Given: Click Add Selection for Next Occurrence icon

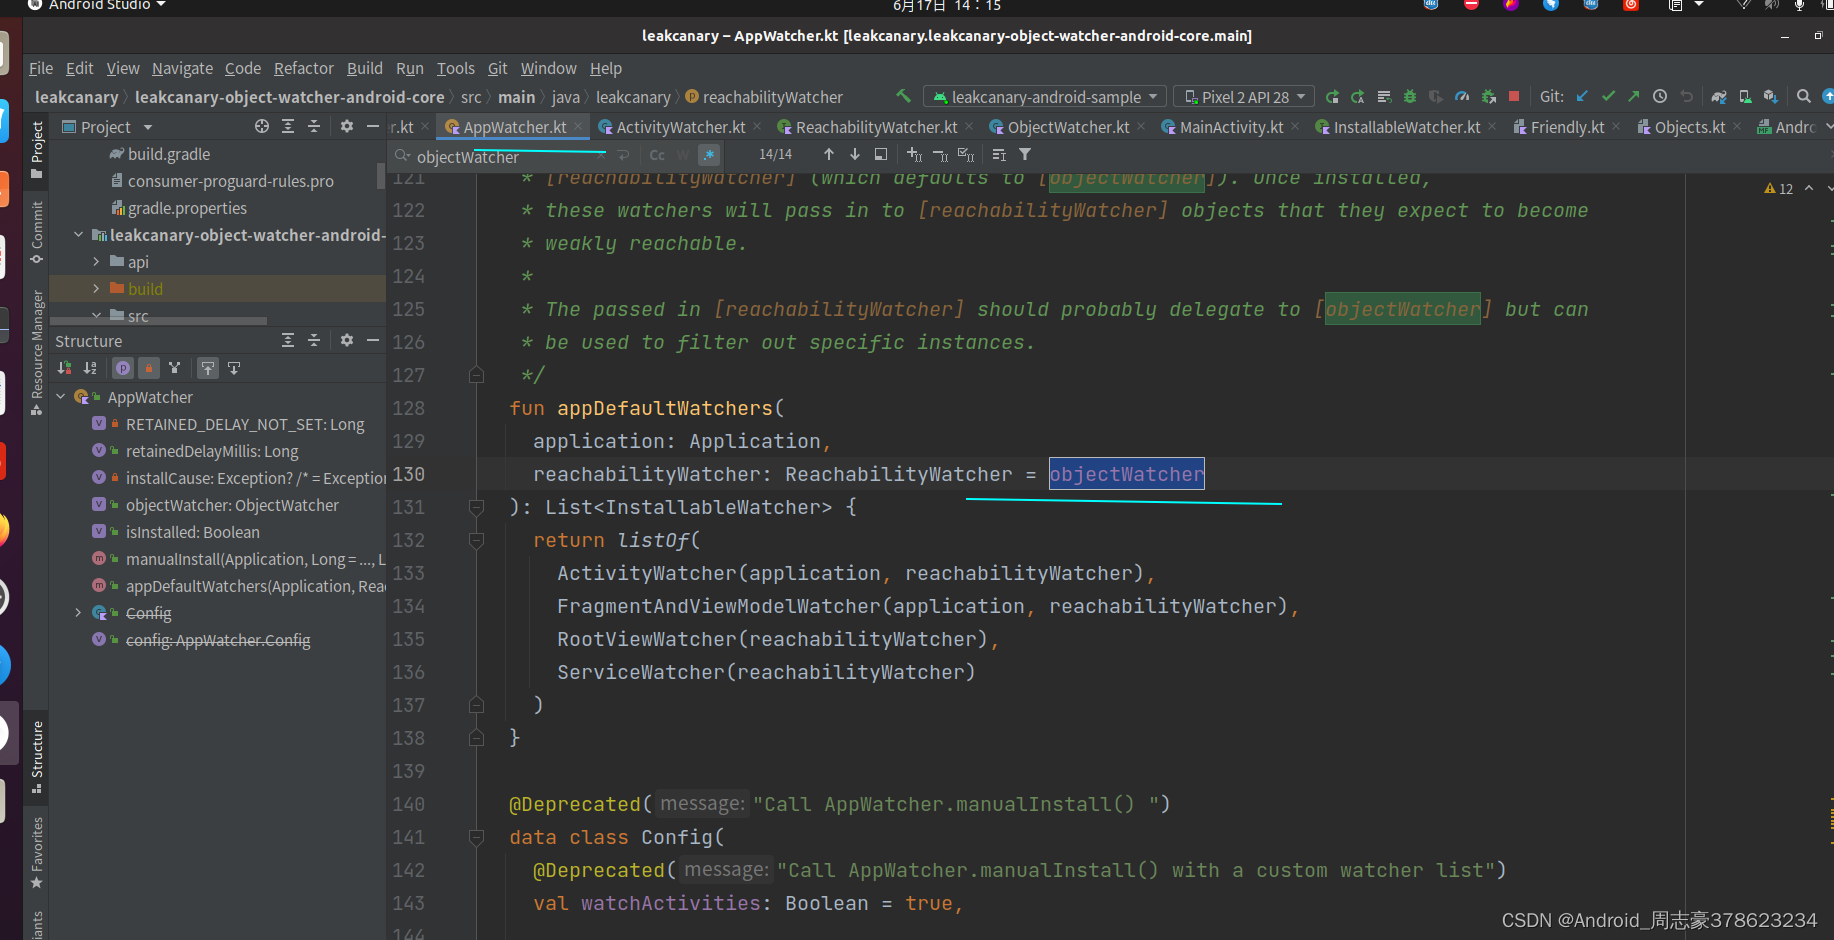Looking at the screenshot, I should pyautogui.click(x=914, y=154).
